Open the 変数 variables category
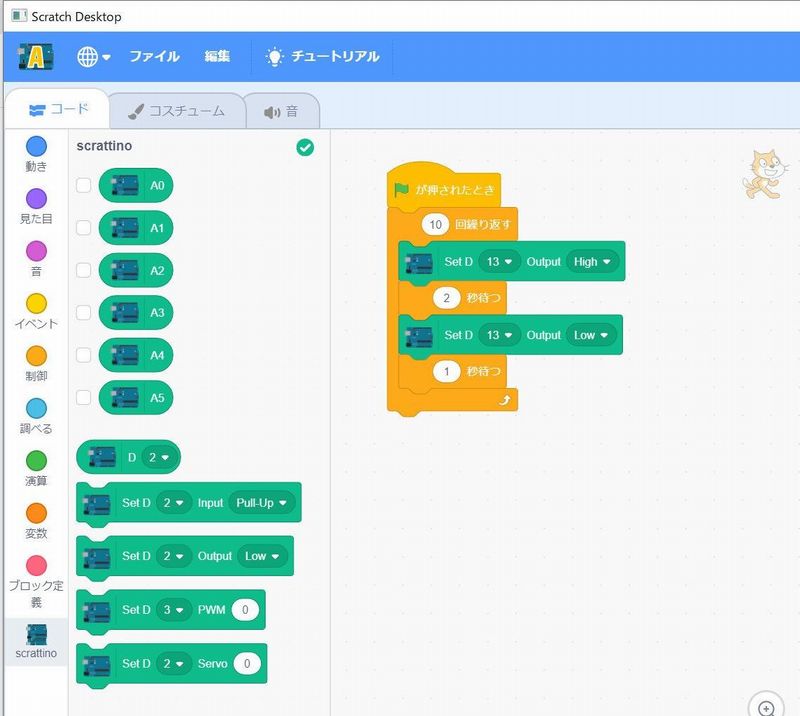 click(x=36, y=514)
